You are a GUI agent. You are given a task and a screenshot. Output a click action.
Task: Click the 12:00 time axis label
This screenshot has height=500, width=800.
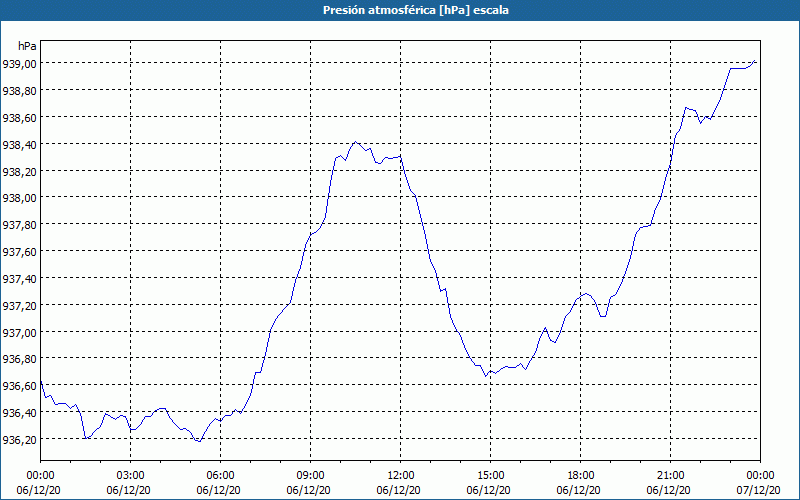(401, 476)
